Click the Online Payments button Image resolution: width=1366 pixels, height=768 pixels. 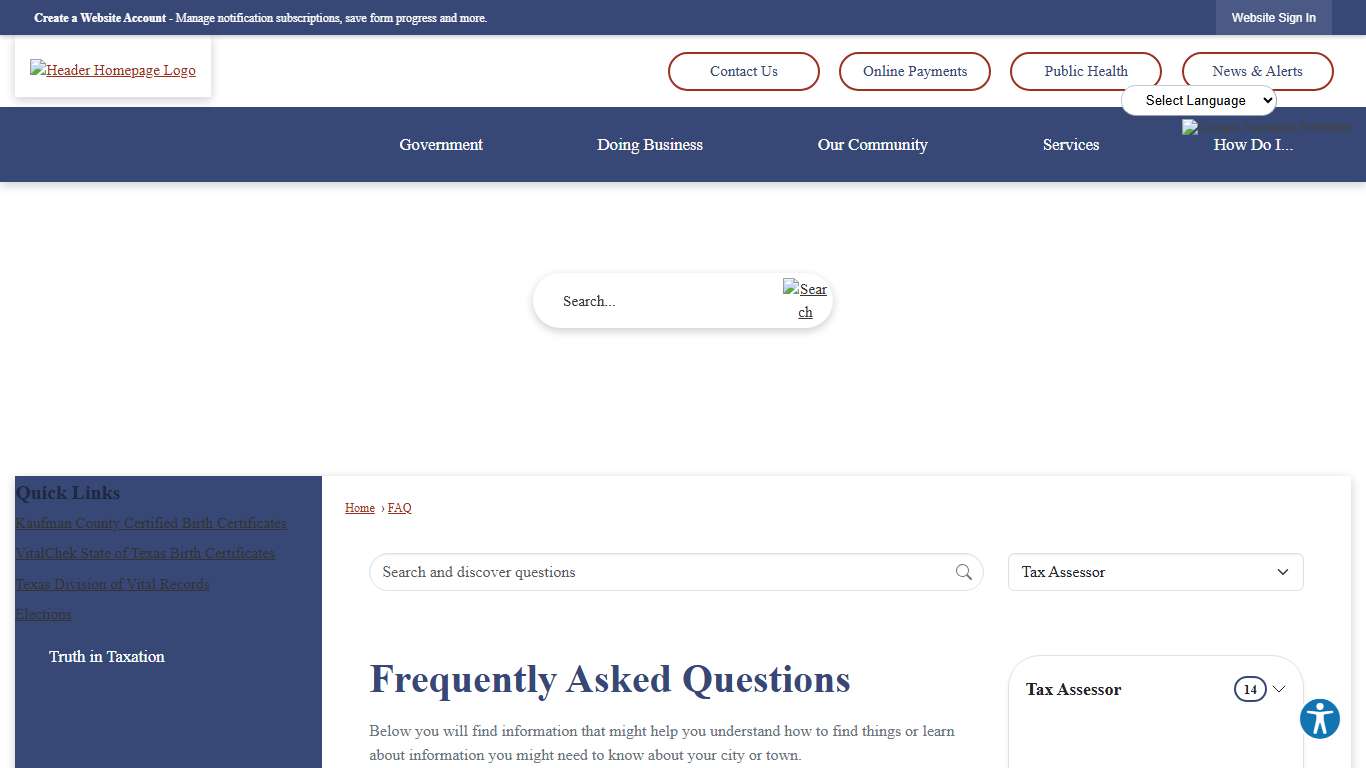tap(914, 71)
